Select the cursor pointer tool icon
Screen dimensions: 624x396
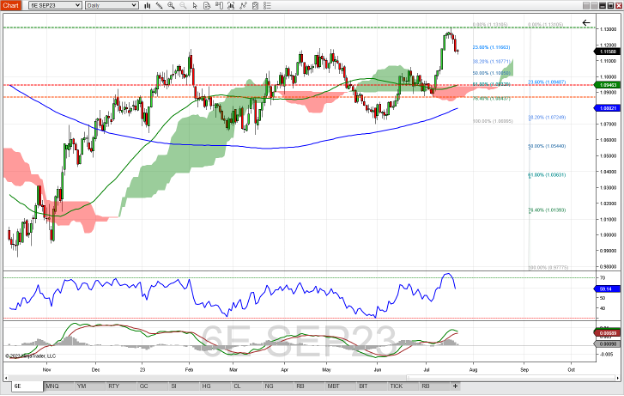click(x=195, y=6)
